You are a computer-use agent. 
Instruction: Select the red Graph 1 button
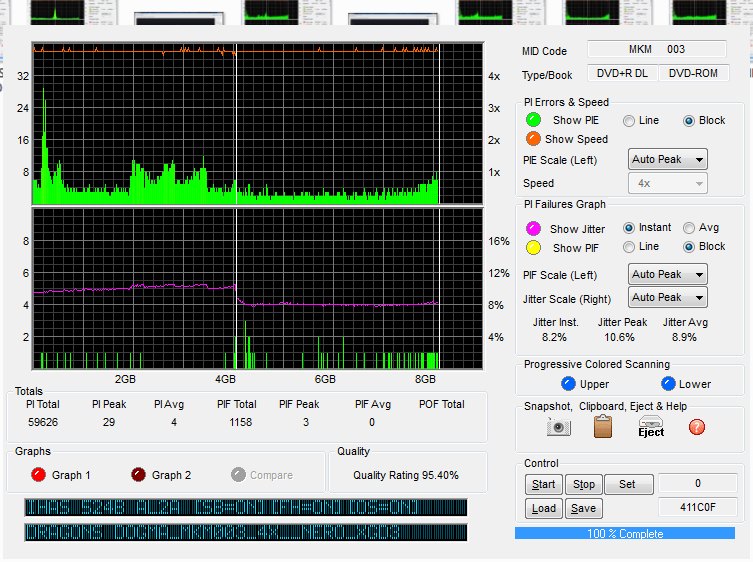coord(38,475)
